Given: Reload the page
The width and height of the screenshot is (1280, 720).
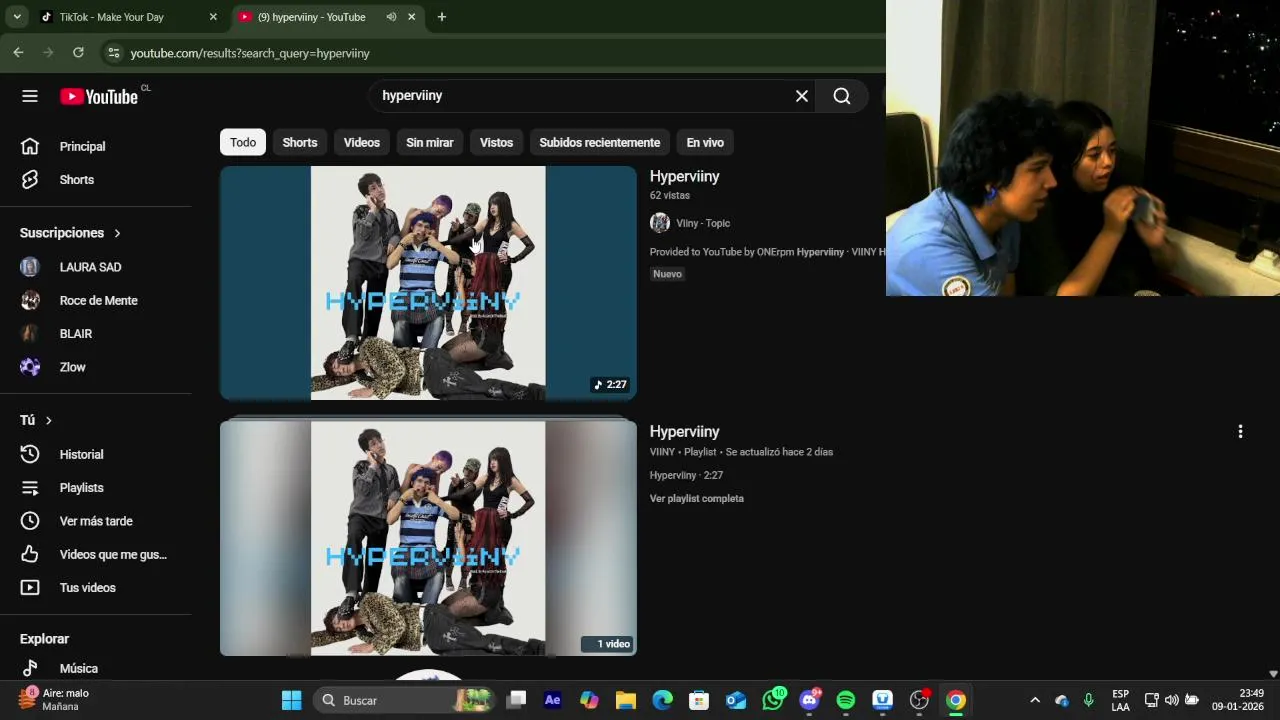Looking at the screenshot, I should click(x=78, y=53).
